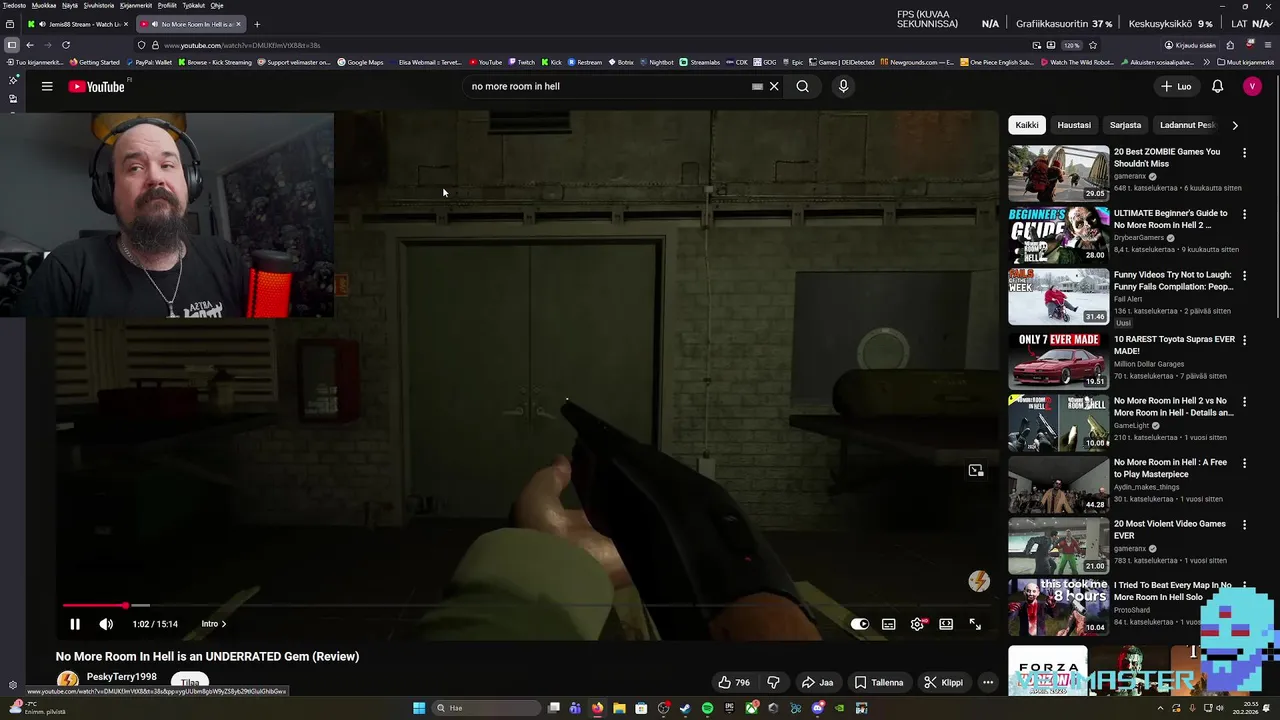Click the video cast/miniplayer overlay icon
The image size is (1280, 720).
(976, 470)
